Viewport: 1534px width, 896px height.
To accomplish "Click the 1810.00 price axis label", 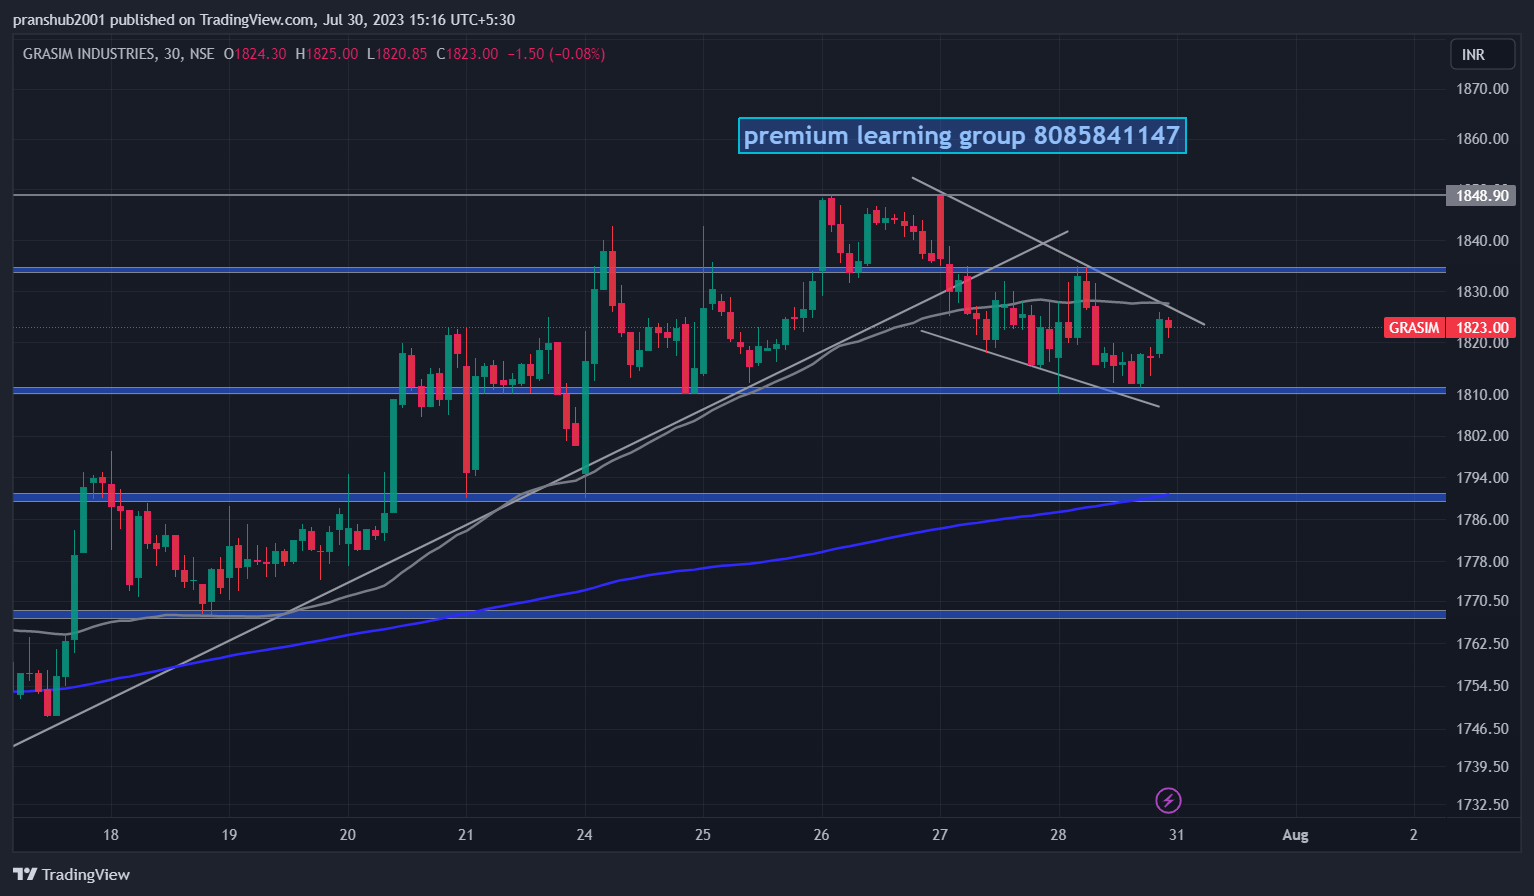I will pos(1482,394).
